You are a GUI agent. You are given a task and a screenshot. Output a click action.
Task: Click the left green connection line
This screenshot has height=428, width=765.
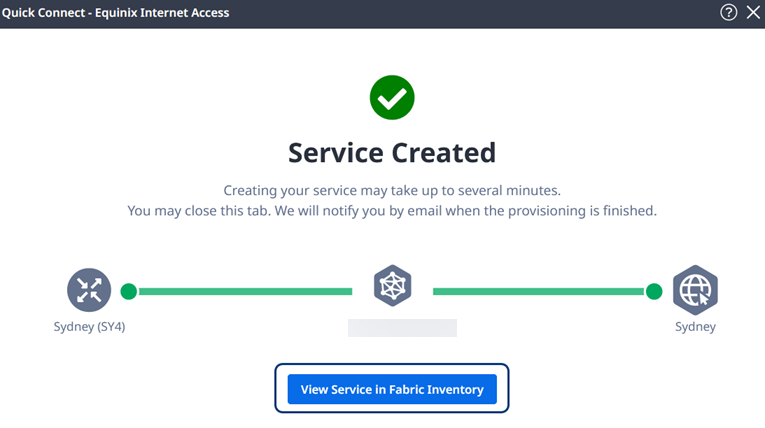coord(245,291)
